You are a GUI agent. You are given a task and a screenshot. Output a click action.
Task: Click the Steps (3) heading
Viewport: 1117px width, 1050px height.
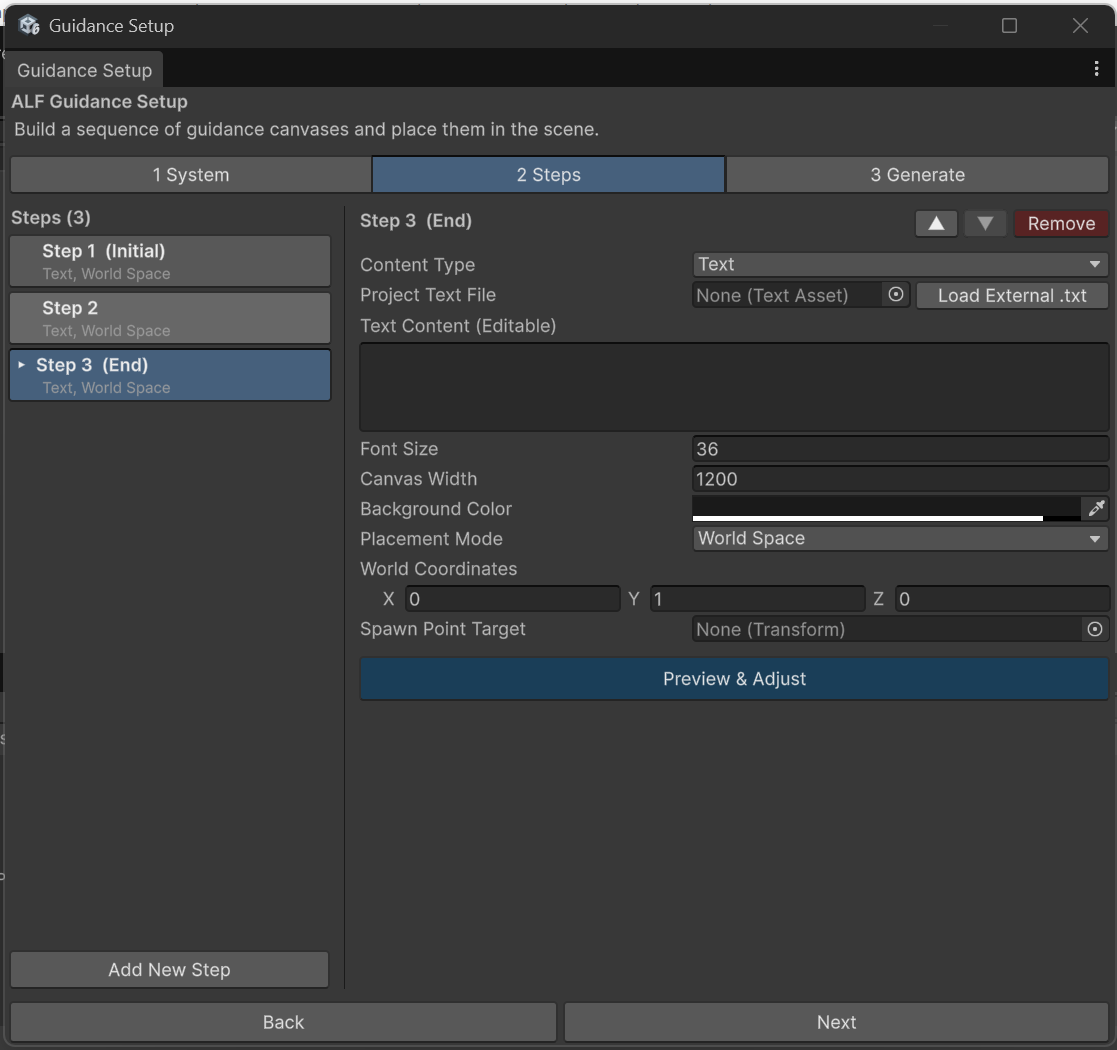(51, 217)
